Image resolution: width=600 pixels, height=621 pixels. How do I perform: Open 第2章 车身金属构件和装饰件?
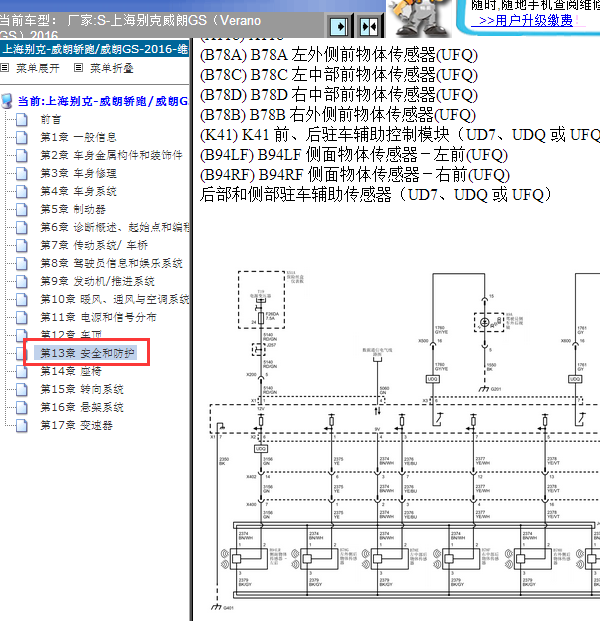click(111, 155)
